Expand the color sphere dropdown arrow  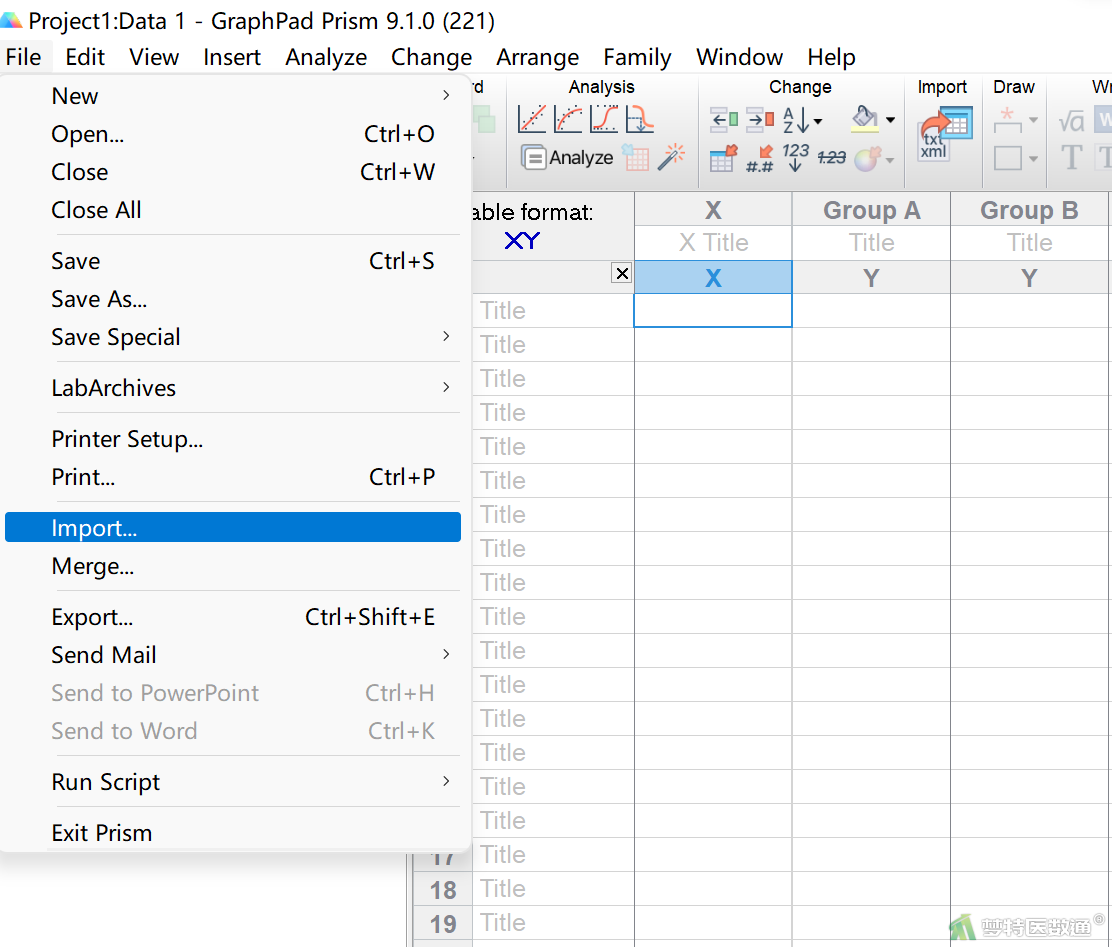pos(889,160)
